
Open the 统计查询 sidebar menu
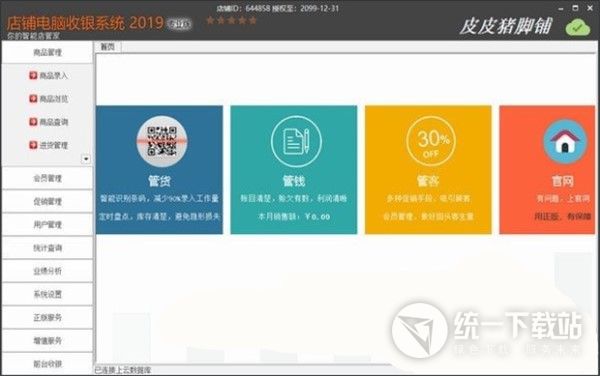(x=47, y=248)
